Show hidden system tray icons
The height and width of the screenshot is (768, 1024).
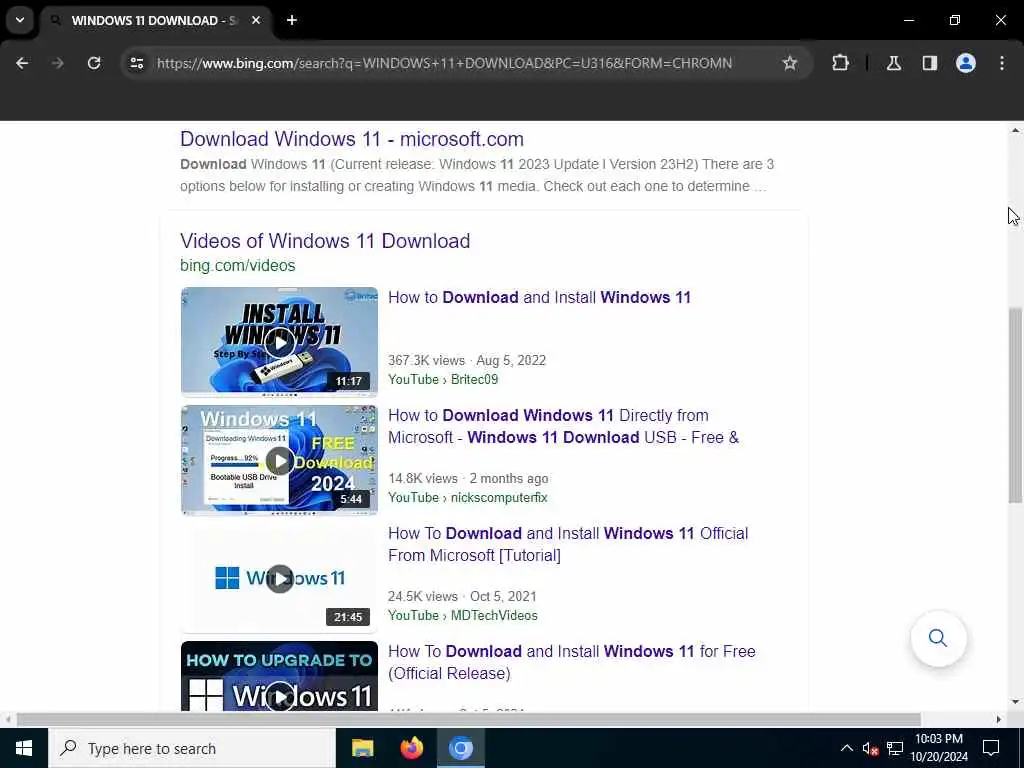click(846, 748)
